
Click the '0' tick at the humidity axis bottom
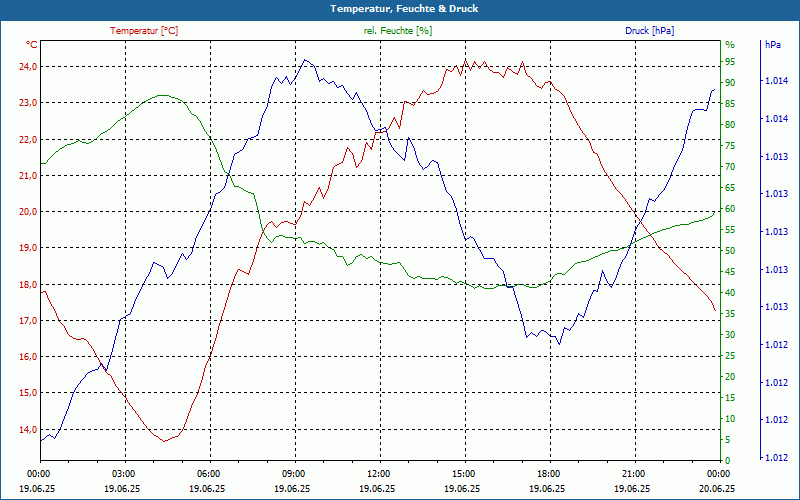728,460
